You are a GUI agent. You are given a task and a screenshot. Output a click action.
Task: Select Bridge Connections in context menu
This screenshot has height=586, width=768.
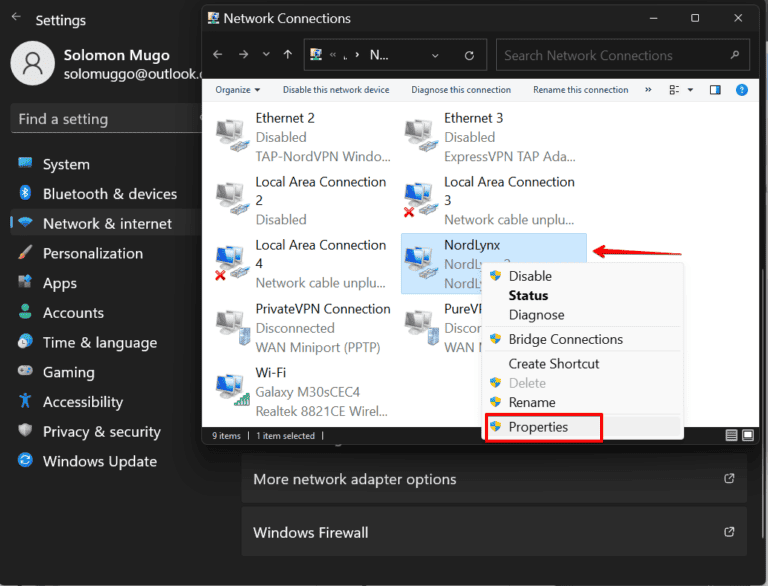tap(565, 339)
